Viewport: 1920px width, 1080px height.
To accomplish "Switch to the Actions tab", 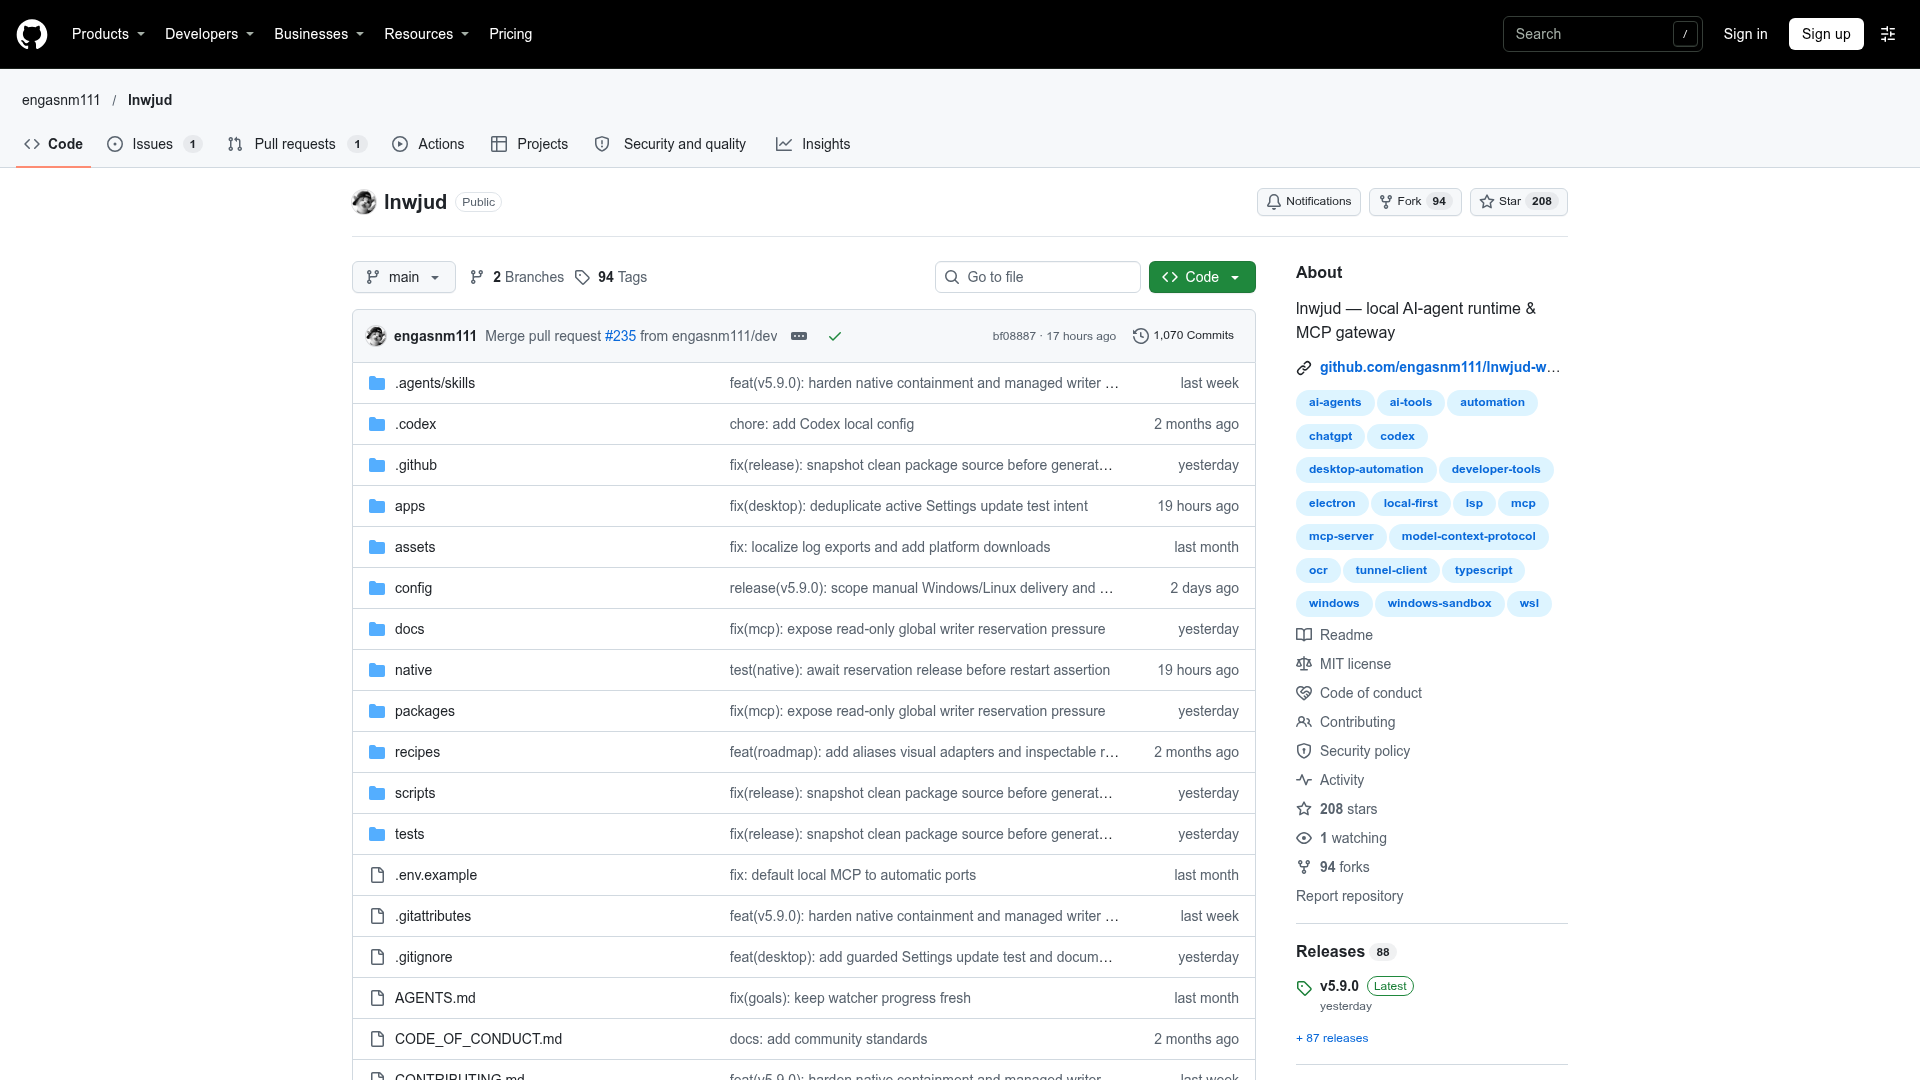I will [428, 144].
